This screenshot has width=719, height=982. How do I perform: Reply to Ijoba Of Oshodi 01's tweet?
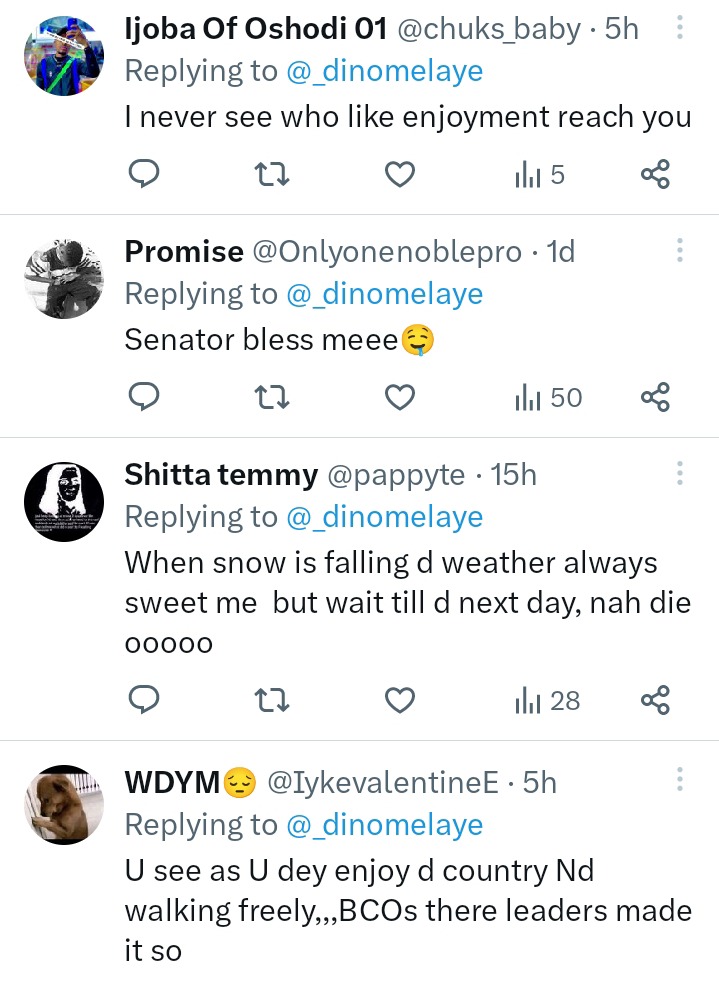click(146, 175)
